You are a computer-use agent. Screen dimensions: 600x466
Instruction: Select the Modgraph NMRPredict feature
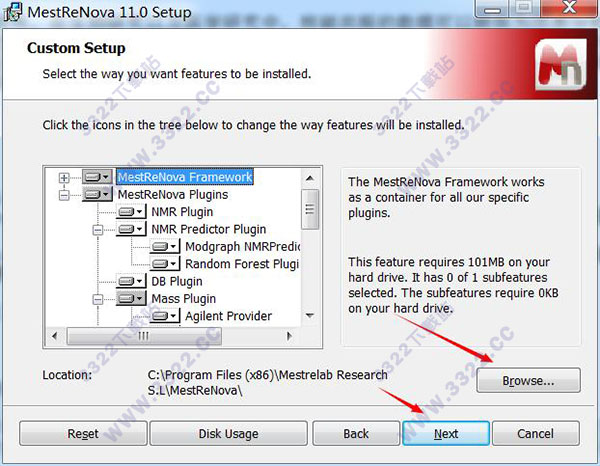click(x=243, y=247)
